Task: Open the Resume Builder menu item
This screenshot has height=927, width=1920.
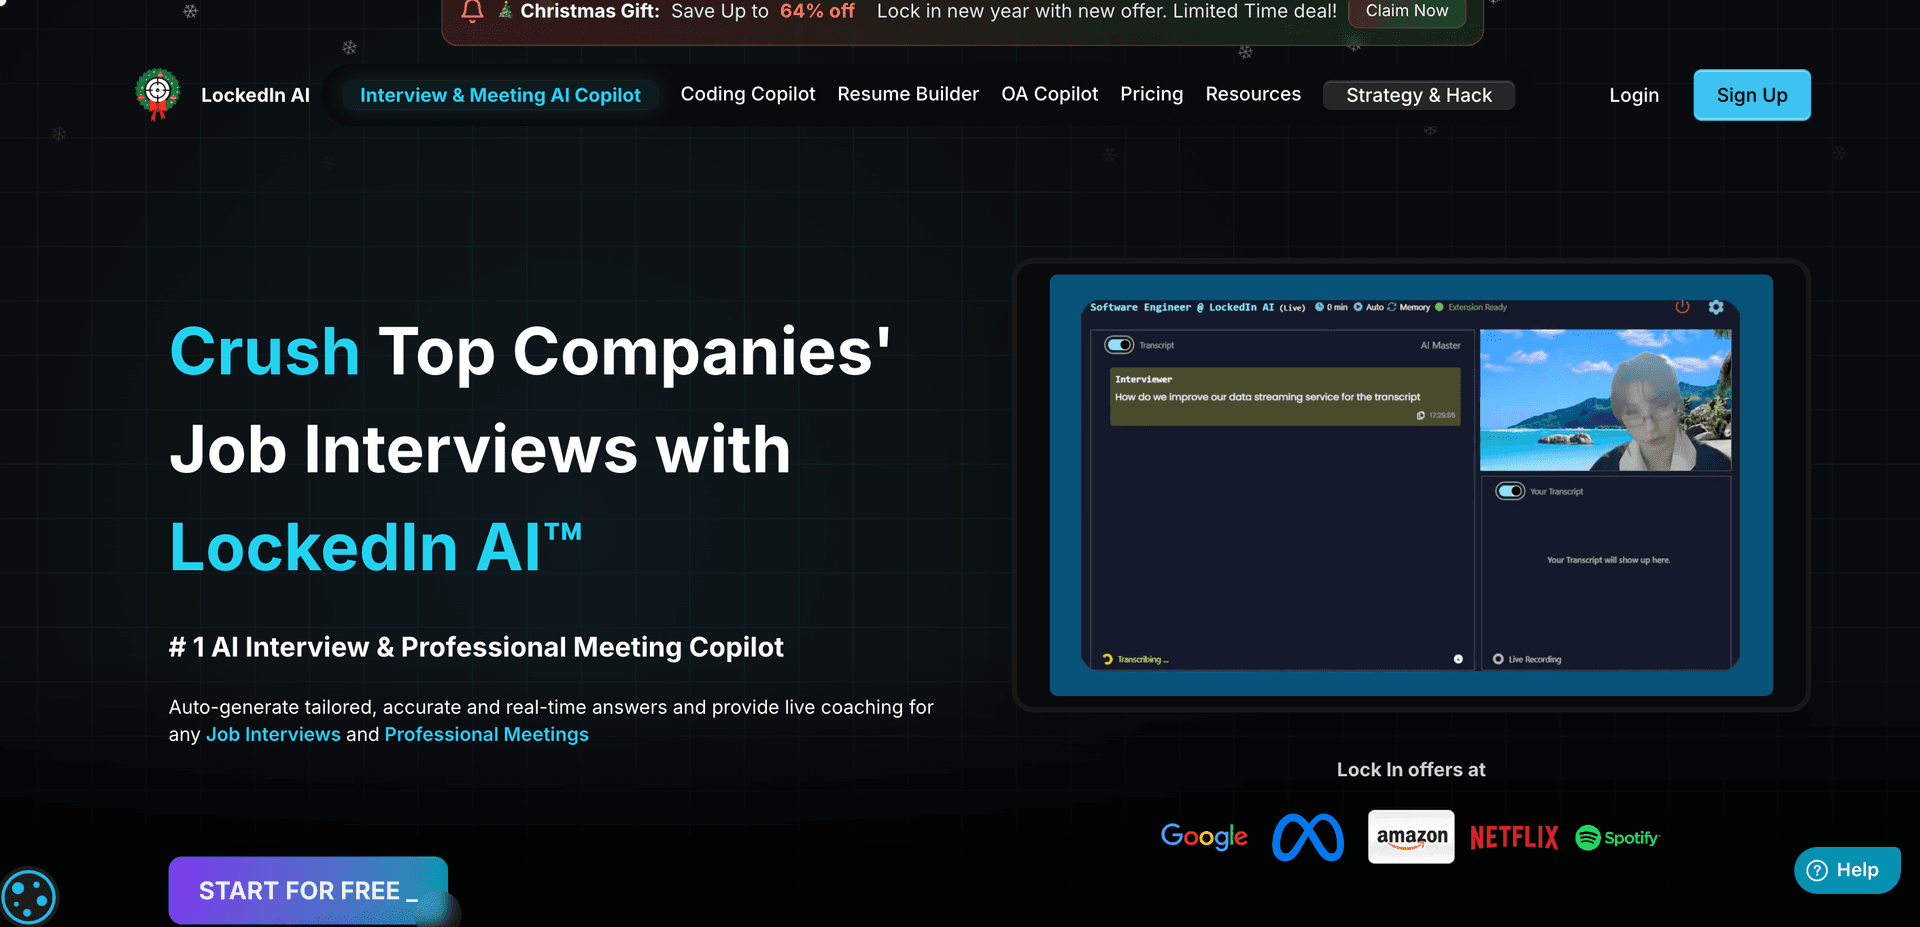Action: point(908,94)
